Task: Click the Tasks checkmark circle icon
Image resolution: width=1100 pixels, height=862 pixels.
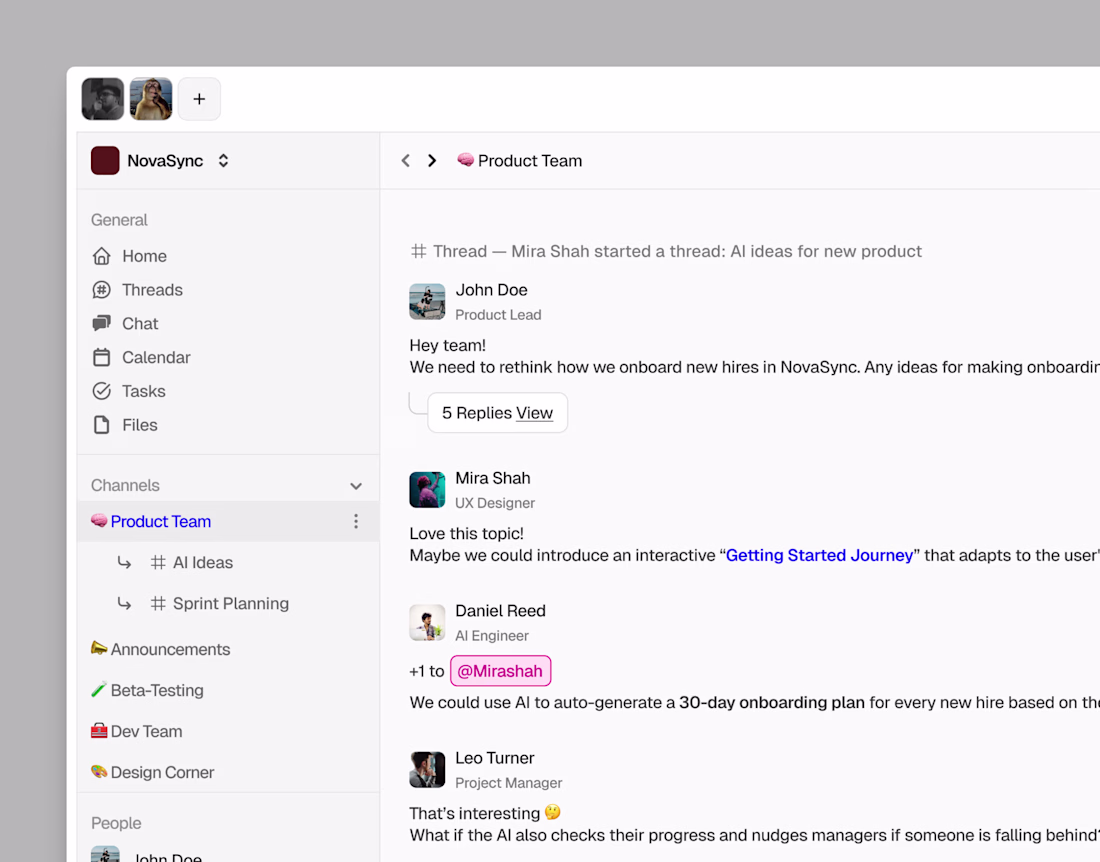Action: pos(102,391)
